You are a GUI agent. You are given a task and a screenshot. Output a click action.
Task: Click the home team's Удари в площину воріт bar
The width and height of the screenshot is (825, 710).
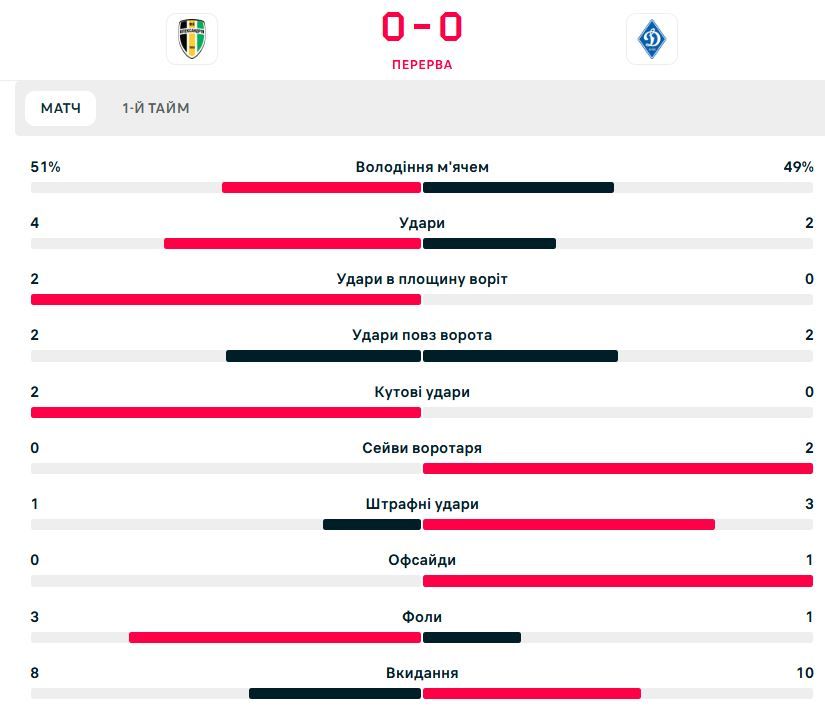226,300
